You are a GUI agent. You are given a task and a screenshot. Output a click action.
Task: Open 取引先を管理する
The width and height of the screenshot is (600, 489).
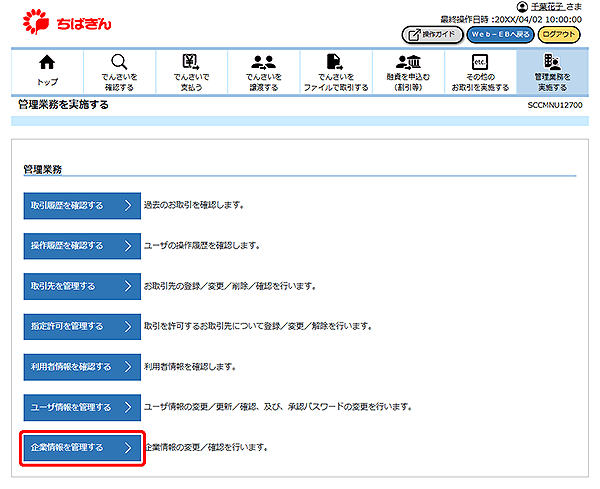pos(82,286)
